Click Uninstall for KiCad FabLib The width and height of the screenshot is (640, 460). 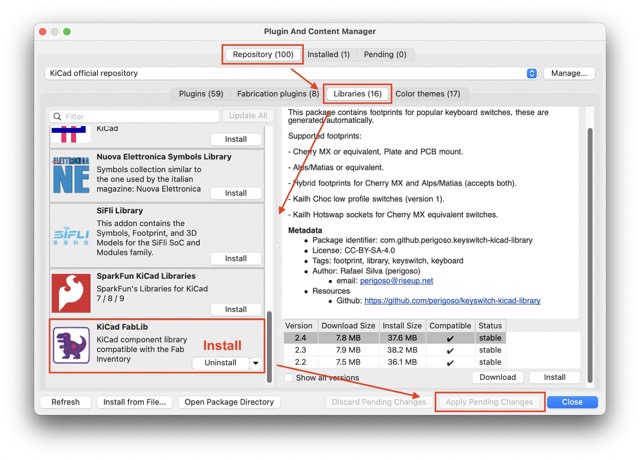[x=220, y=362]
